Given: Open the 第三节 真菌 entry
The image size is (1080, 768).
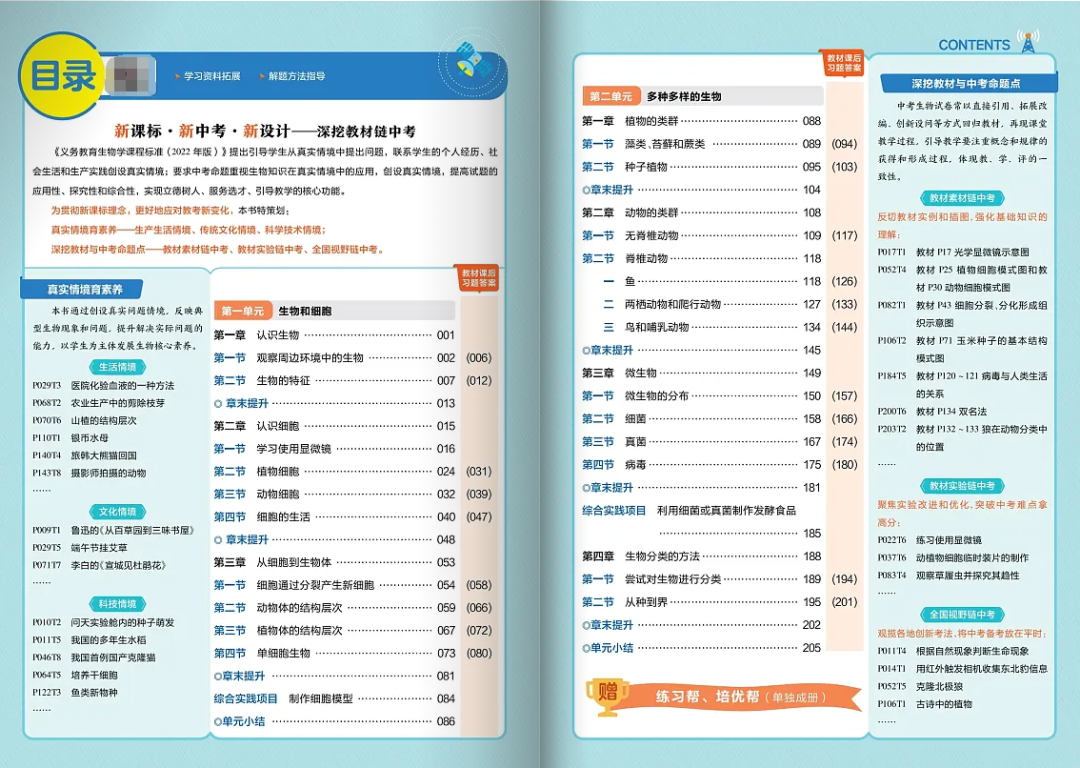Looking at the screenshot, I should click(x=701, y=442).
